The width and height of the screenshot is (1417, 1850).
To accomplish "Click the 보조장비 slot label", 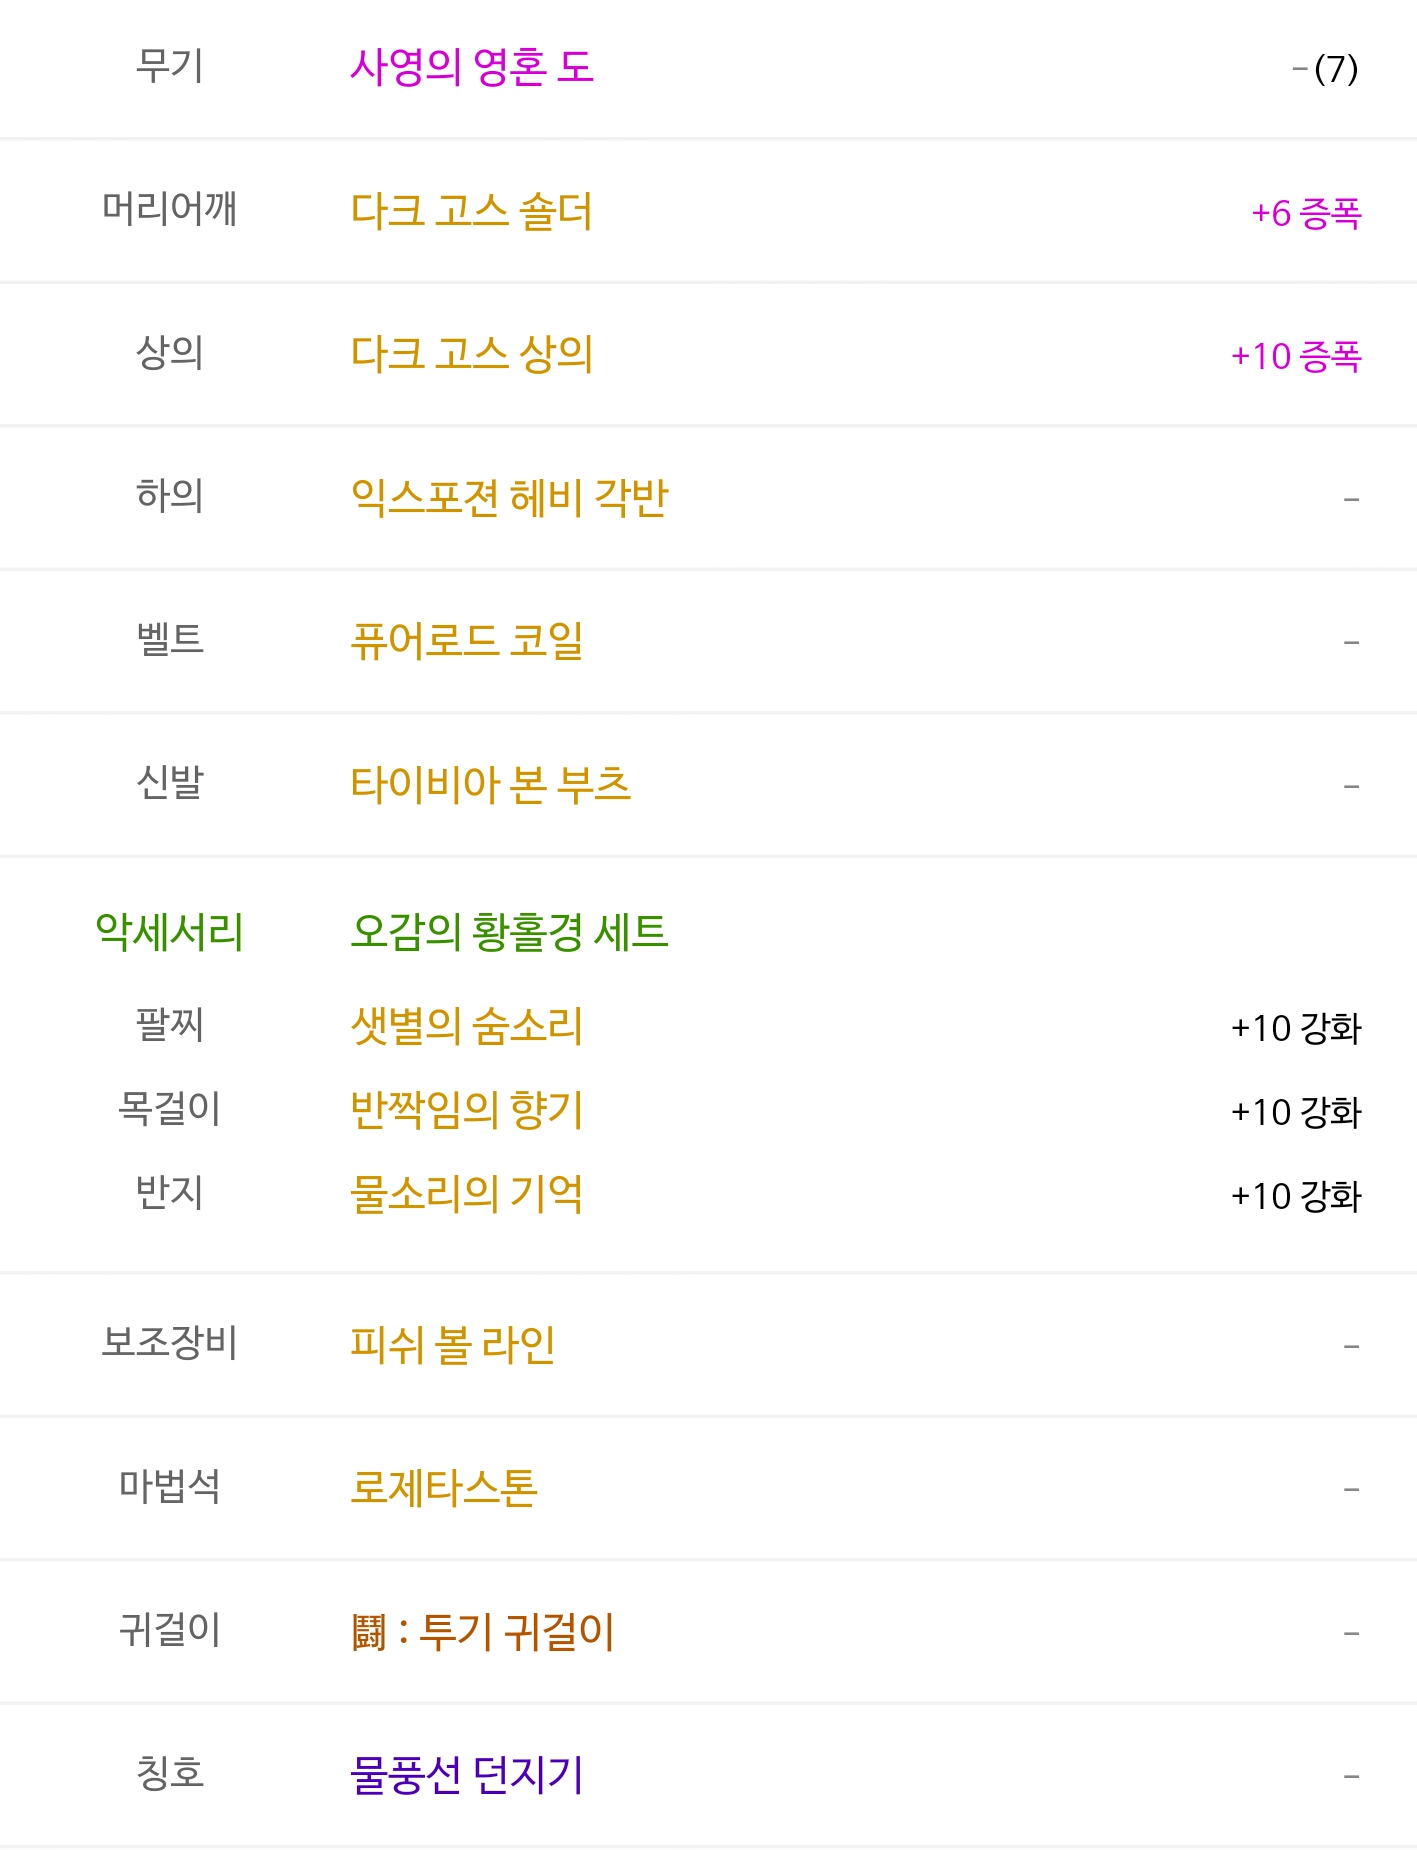I will click(170, 1343).
